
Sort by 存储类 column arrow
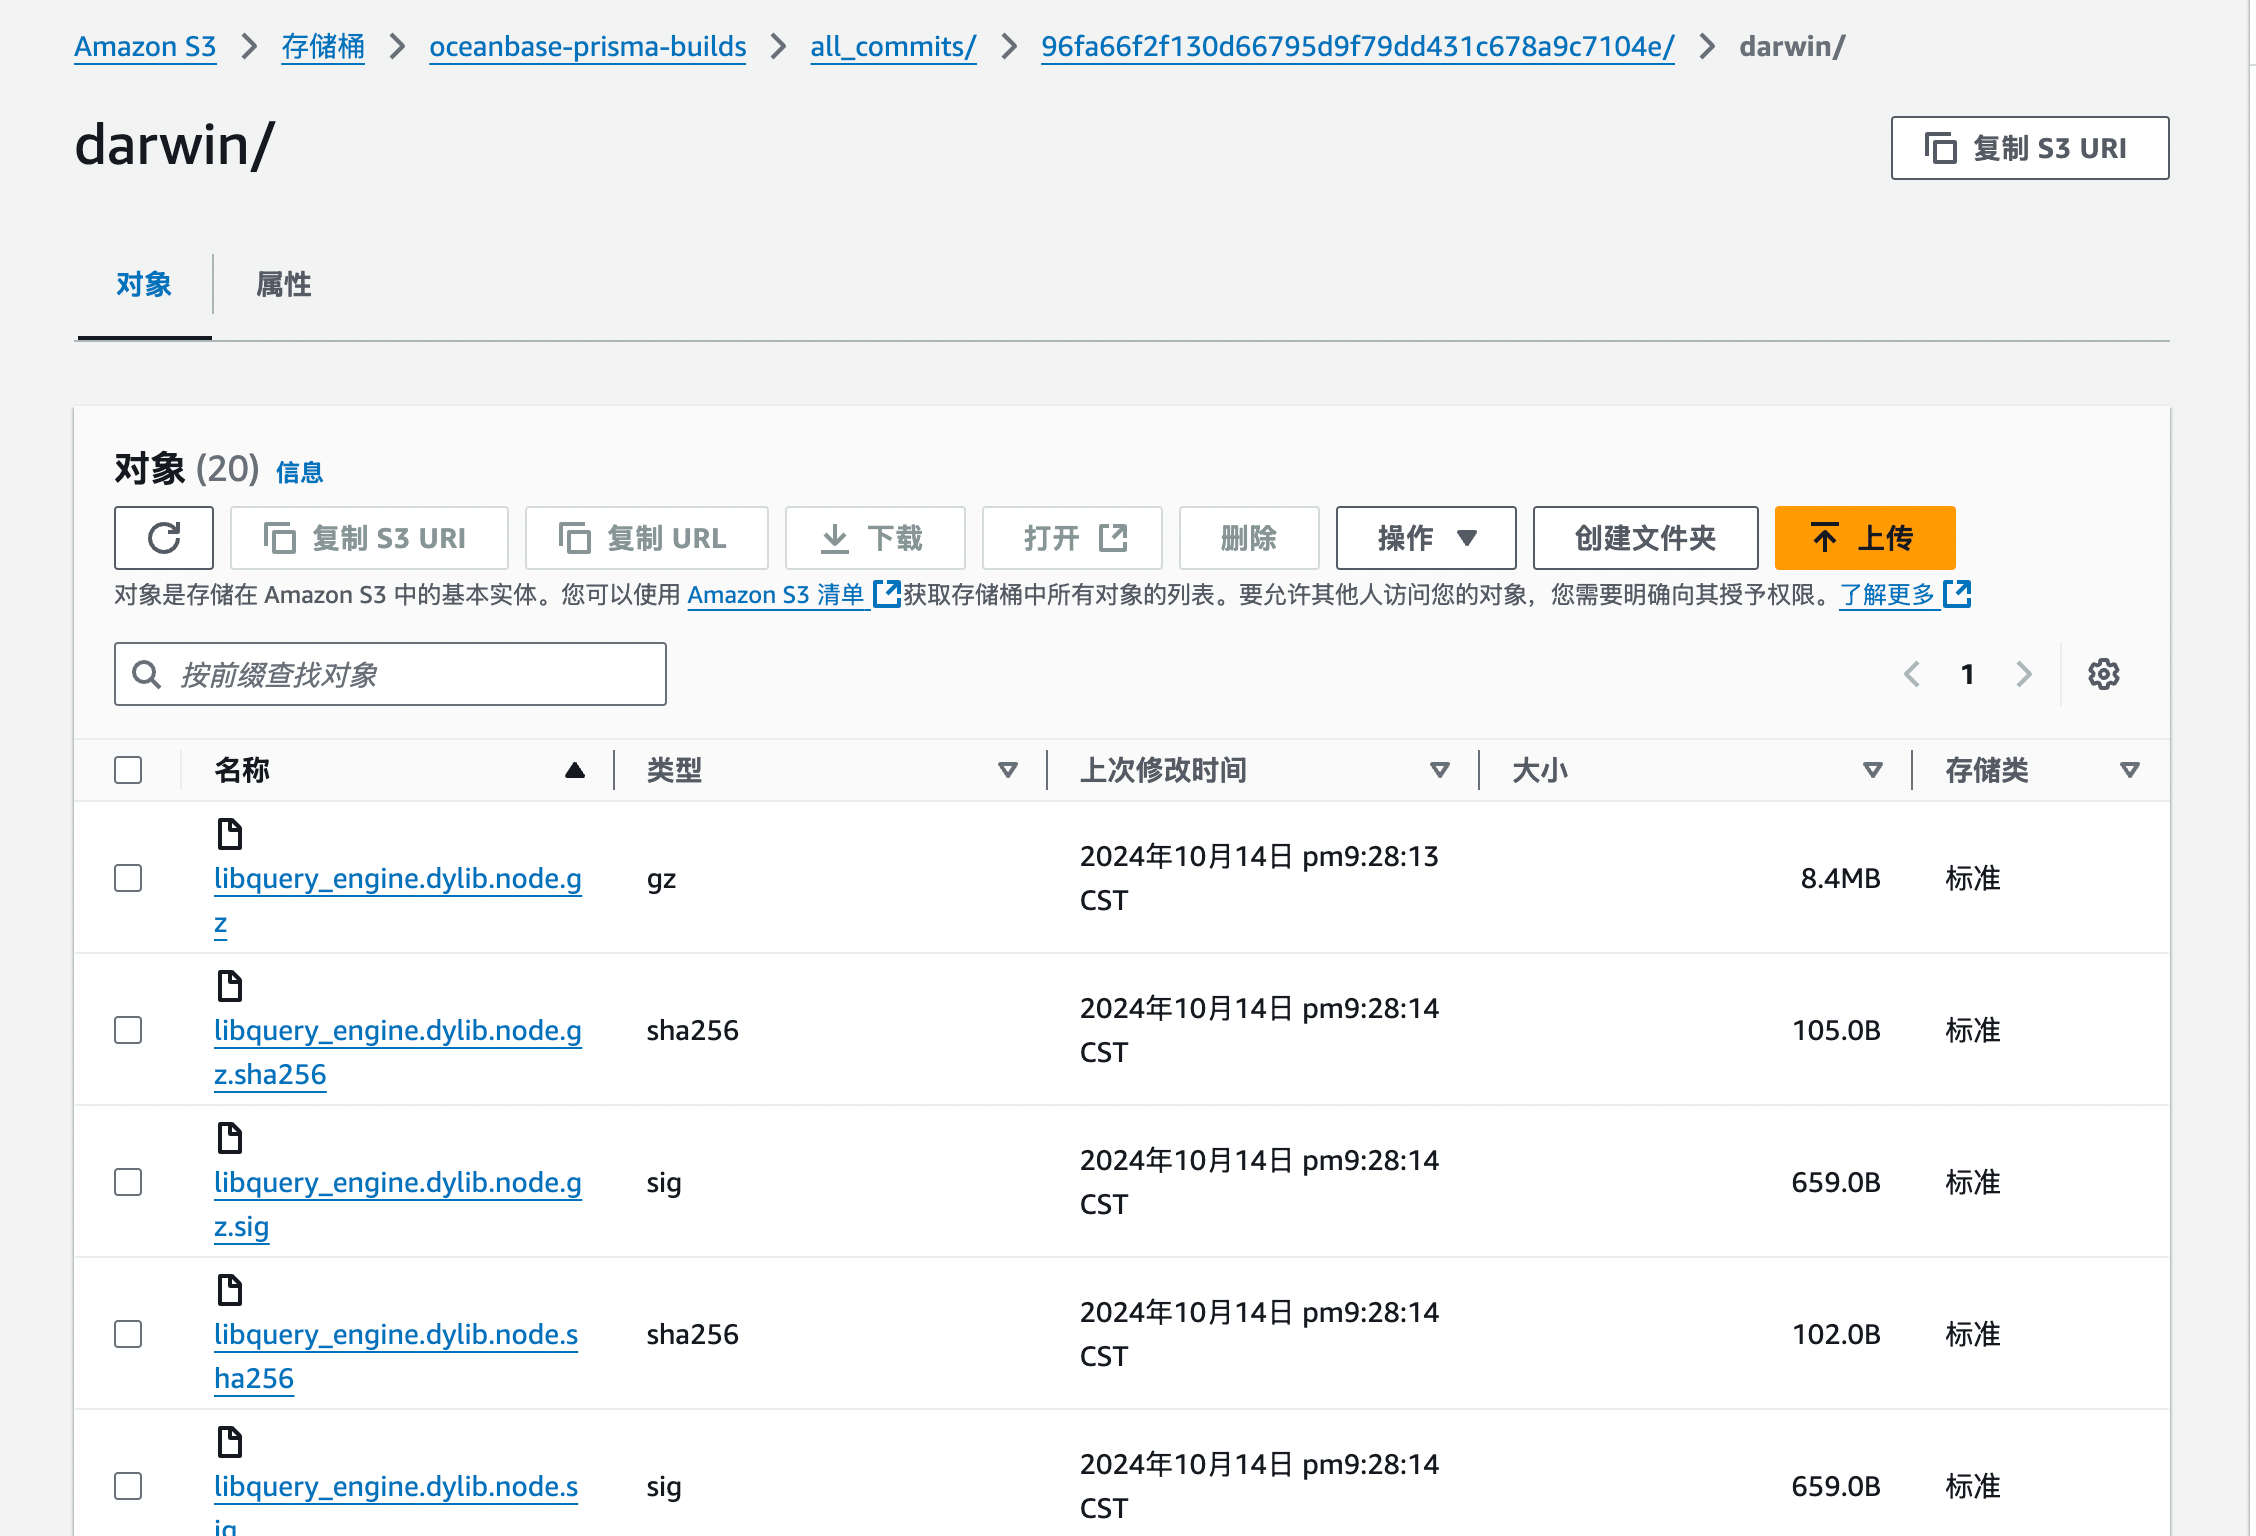[2130, 770]
